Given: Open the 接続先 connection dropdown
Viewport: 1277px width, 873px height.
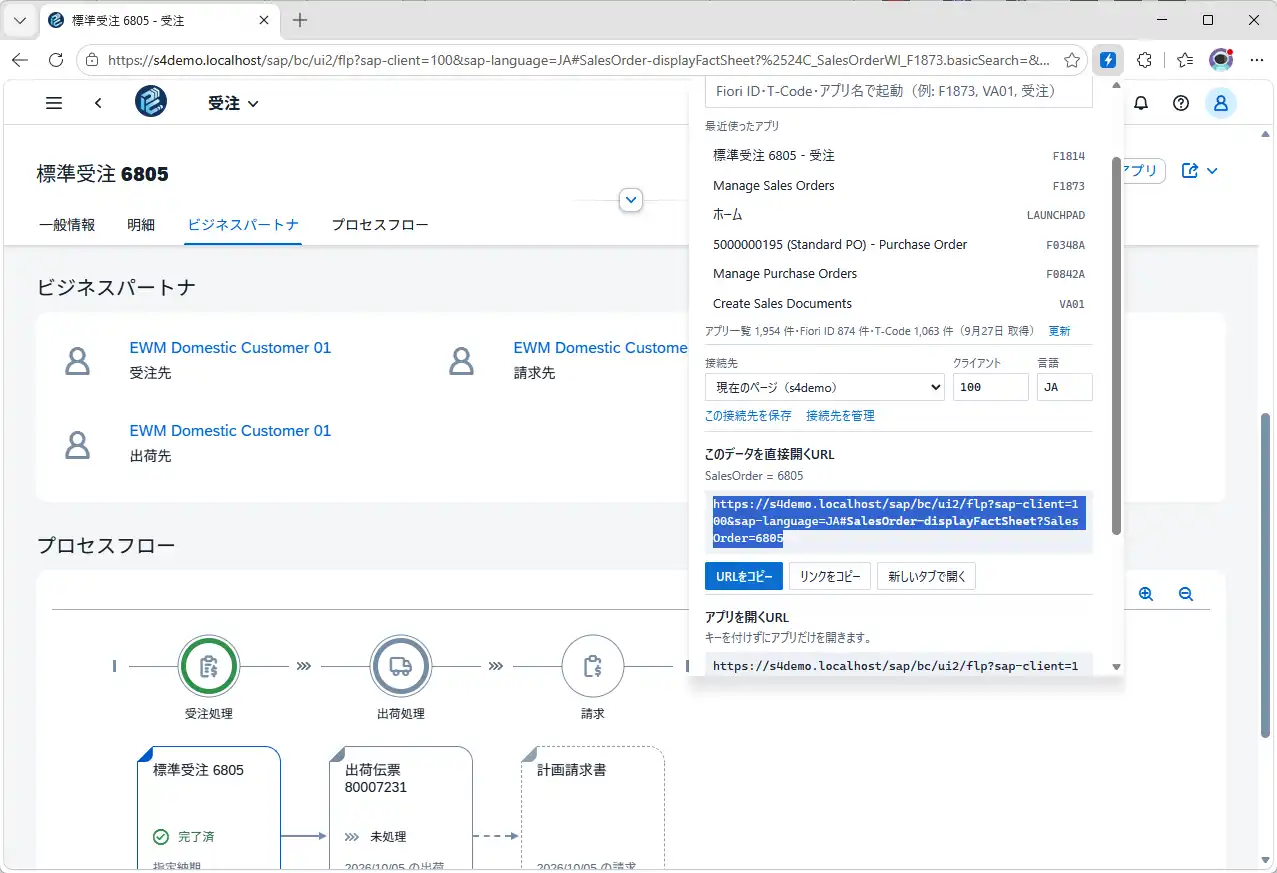Looking at the screenshot, I should 825,387.
